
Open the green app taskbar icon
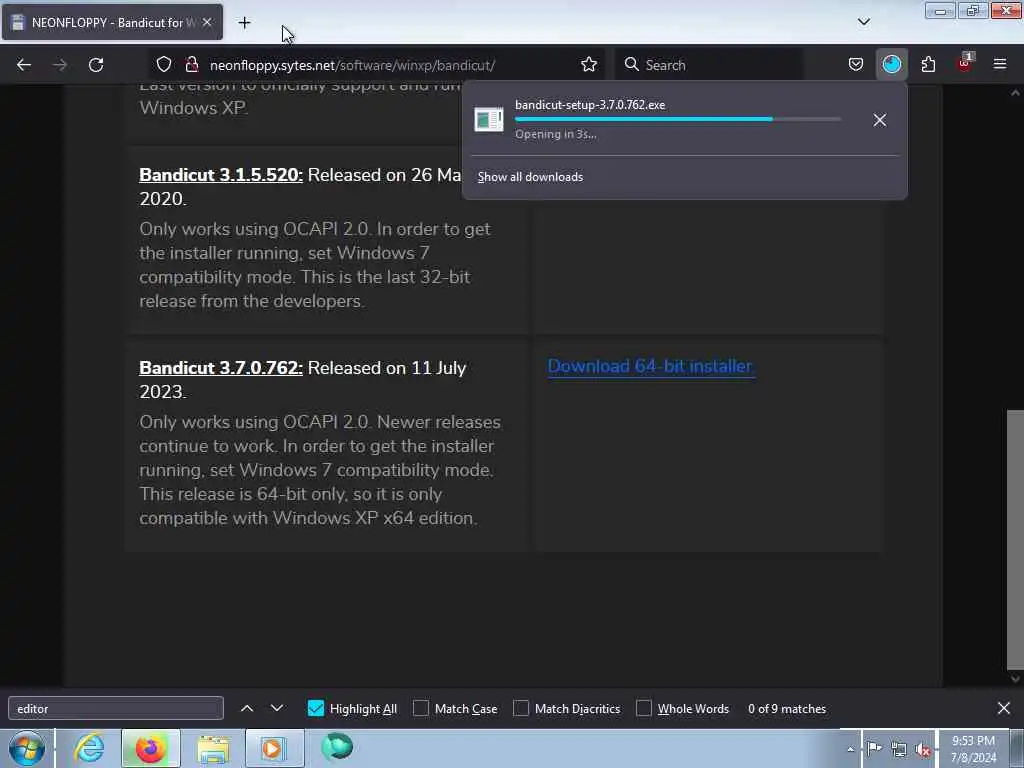click(337, 747)
